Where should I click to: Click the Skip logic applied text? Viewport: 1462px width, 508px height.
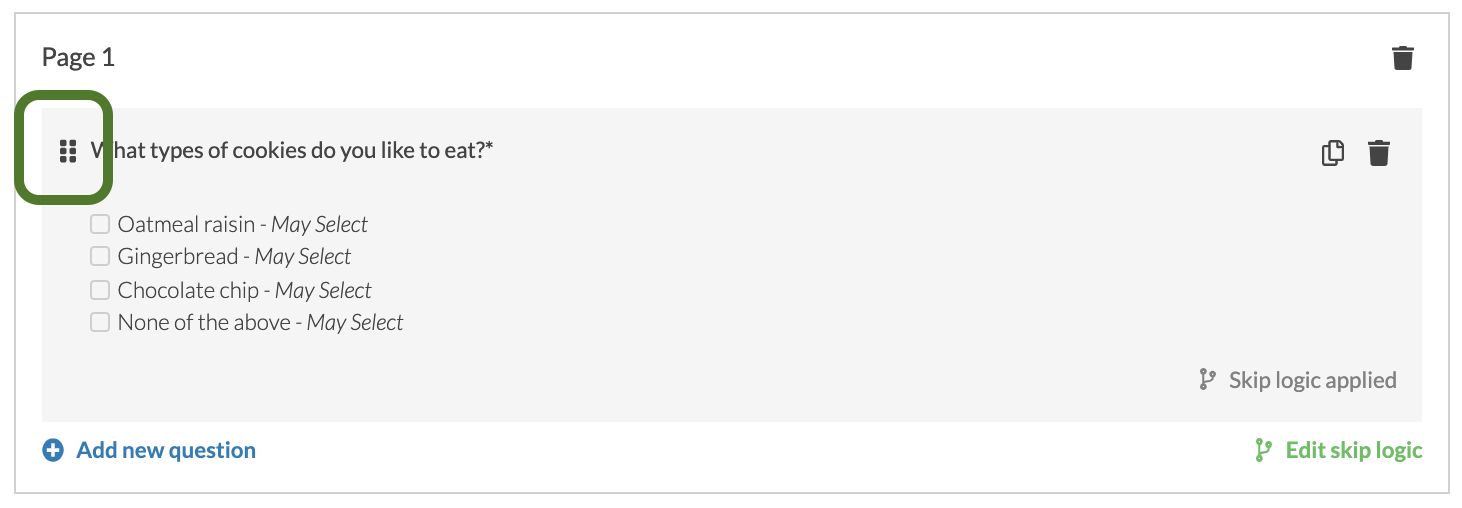coord(1312,380)
